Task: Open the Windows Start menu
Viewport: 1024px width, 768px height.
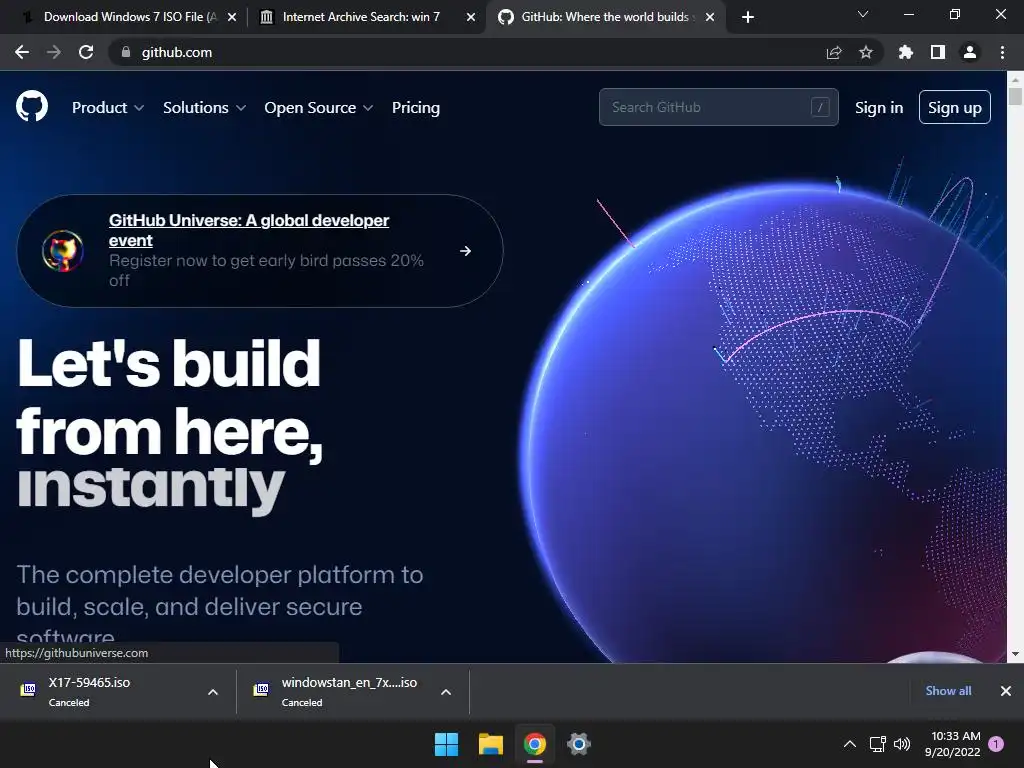Action: tap(447, 744)
